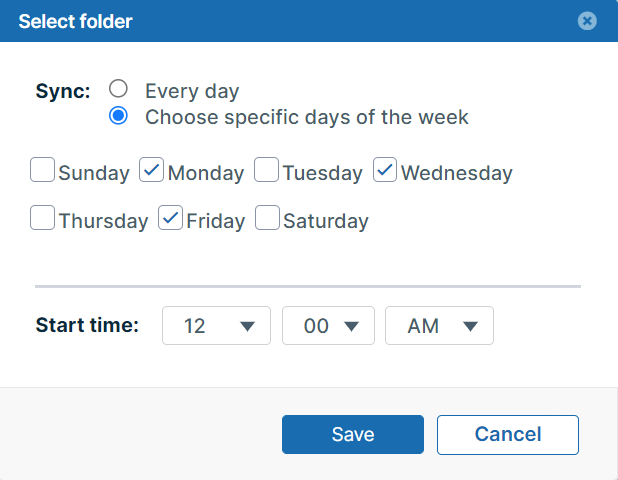
Task: Disable the Friday checkbox
Action: (170, 218)
